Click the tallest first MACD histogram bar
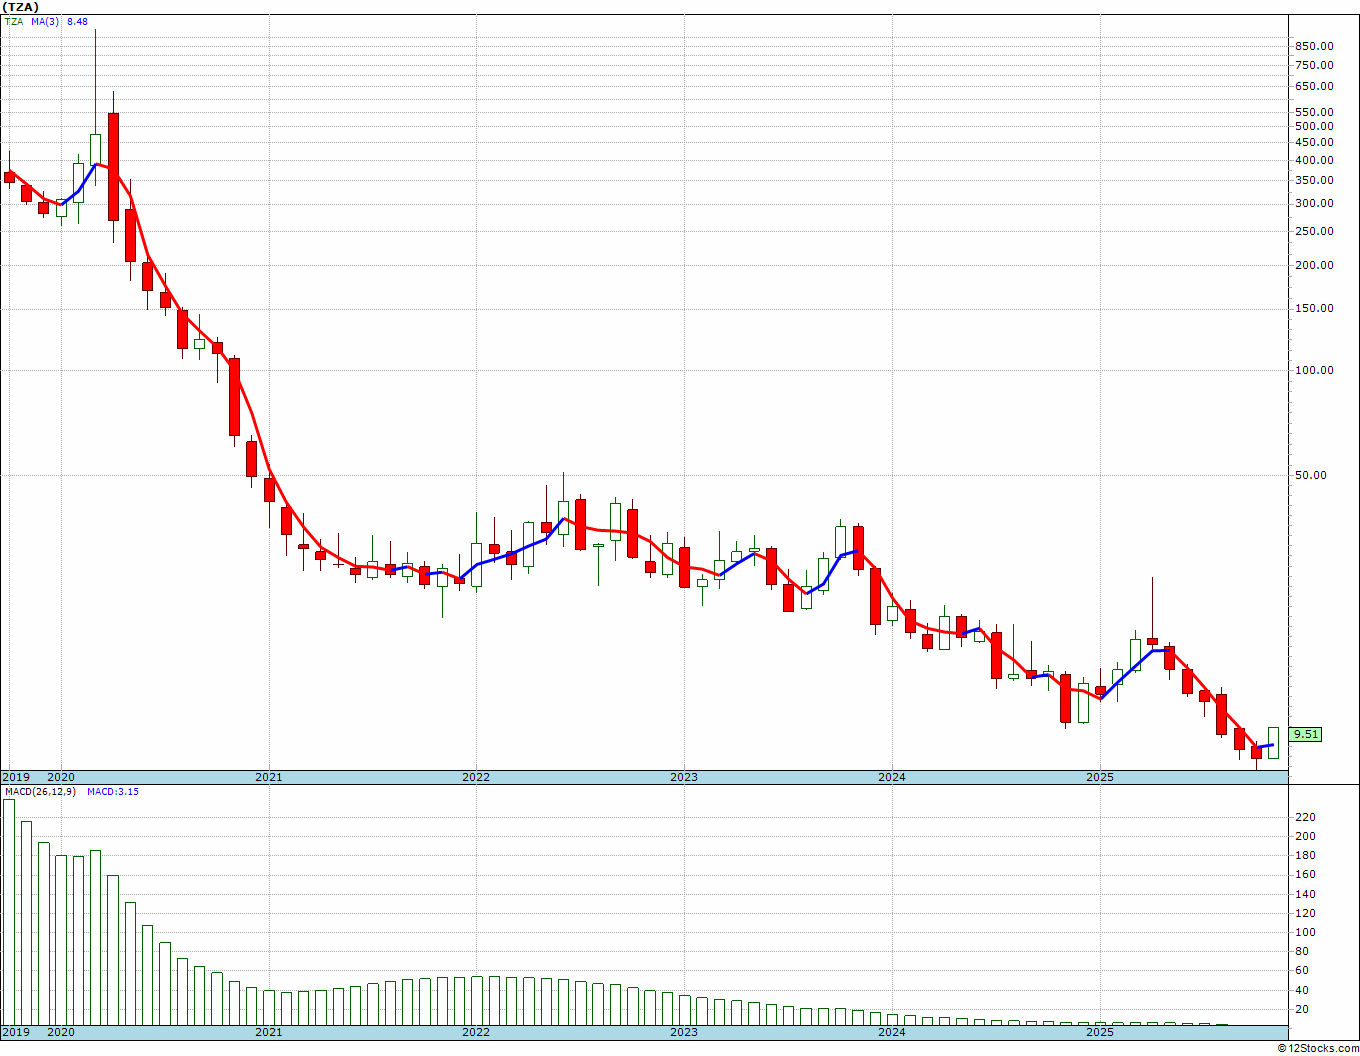The image size is (1360, 1056). tap(9, 912)
